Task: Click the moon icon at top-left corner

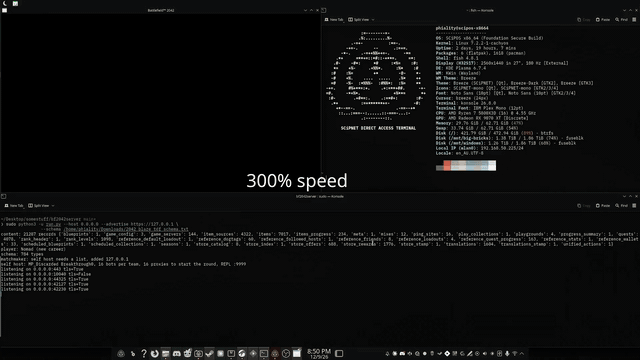Action: (x=4, y=3)
